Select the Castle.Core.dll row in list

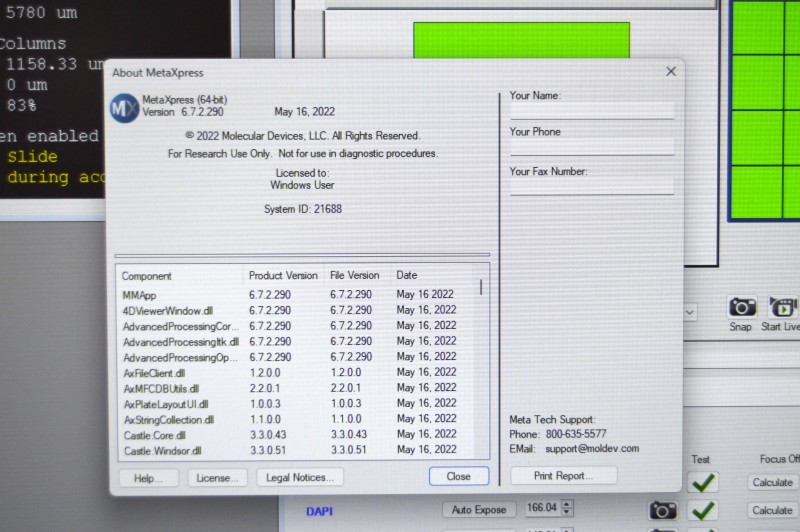tap(154, 435)
